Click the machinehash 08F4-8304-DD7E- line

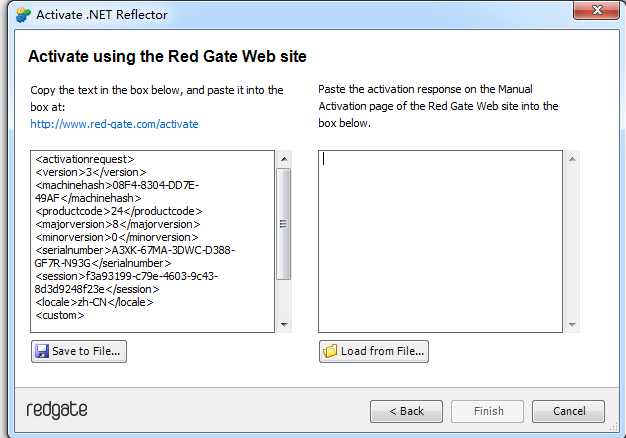[x=117, y=185]
